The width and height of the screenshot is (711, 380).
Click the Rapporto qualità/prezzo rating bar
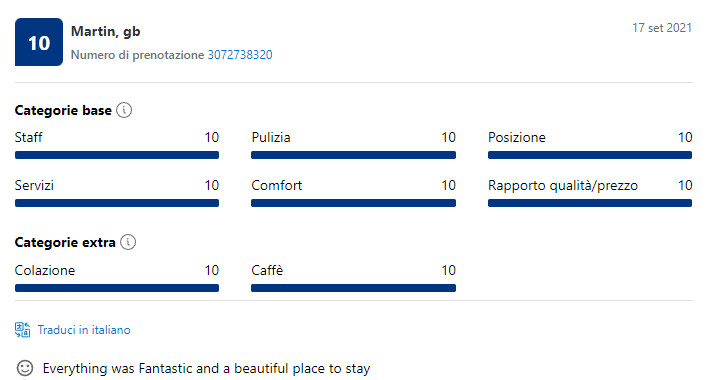(590, 203)
